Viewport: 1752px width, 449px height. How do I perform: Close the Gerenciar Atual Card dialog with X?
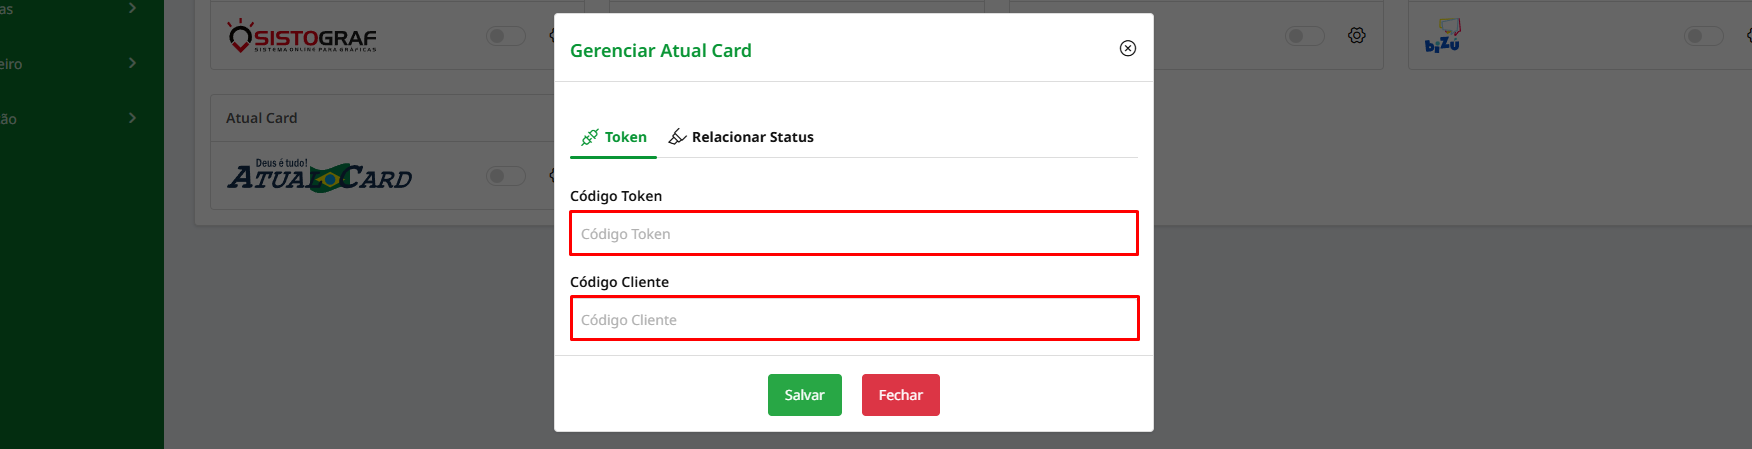click(x=1128, y=48)
